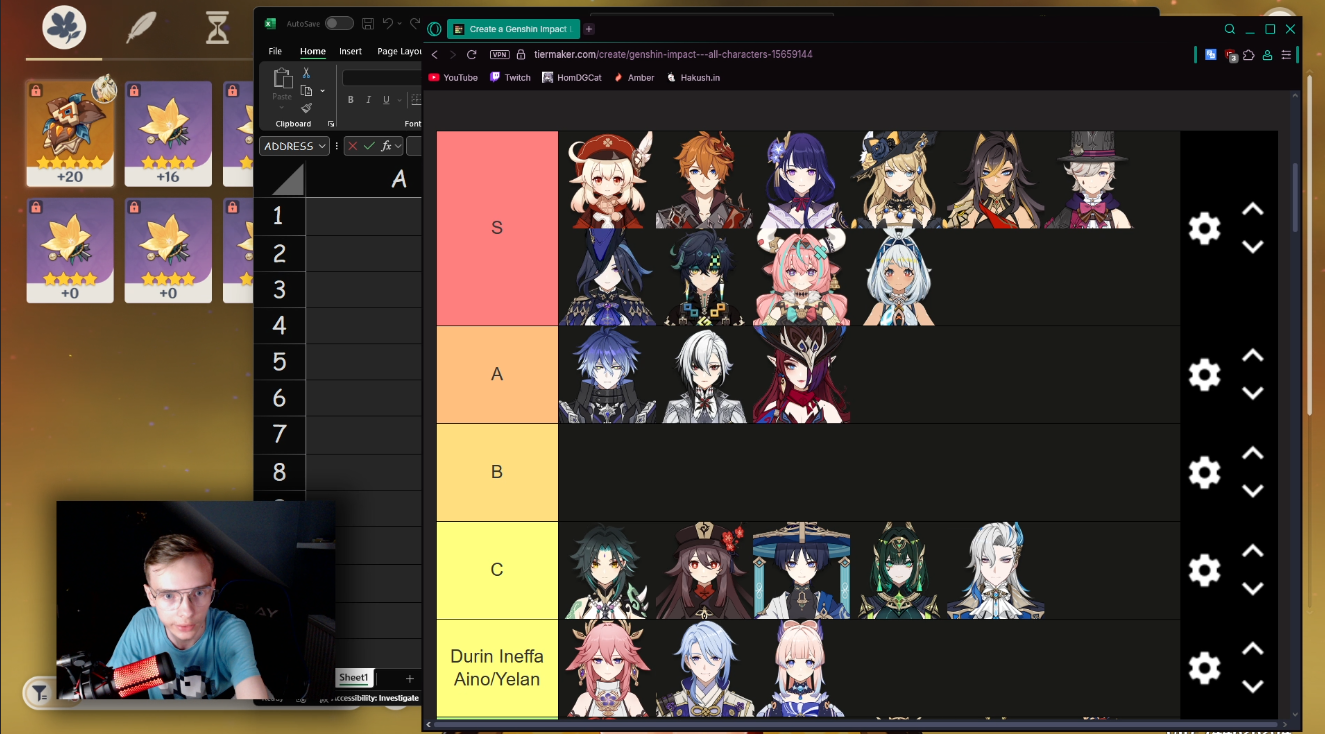Open the browser tab search magnifier
Screen dimensions: 1325x734
click(1230, 29)
